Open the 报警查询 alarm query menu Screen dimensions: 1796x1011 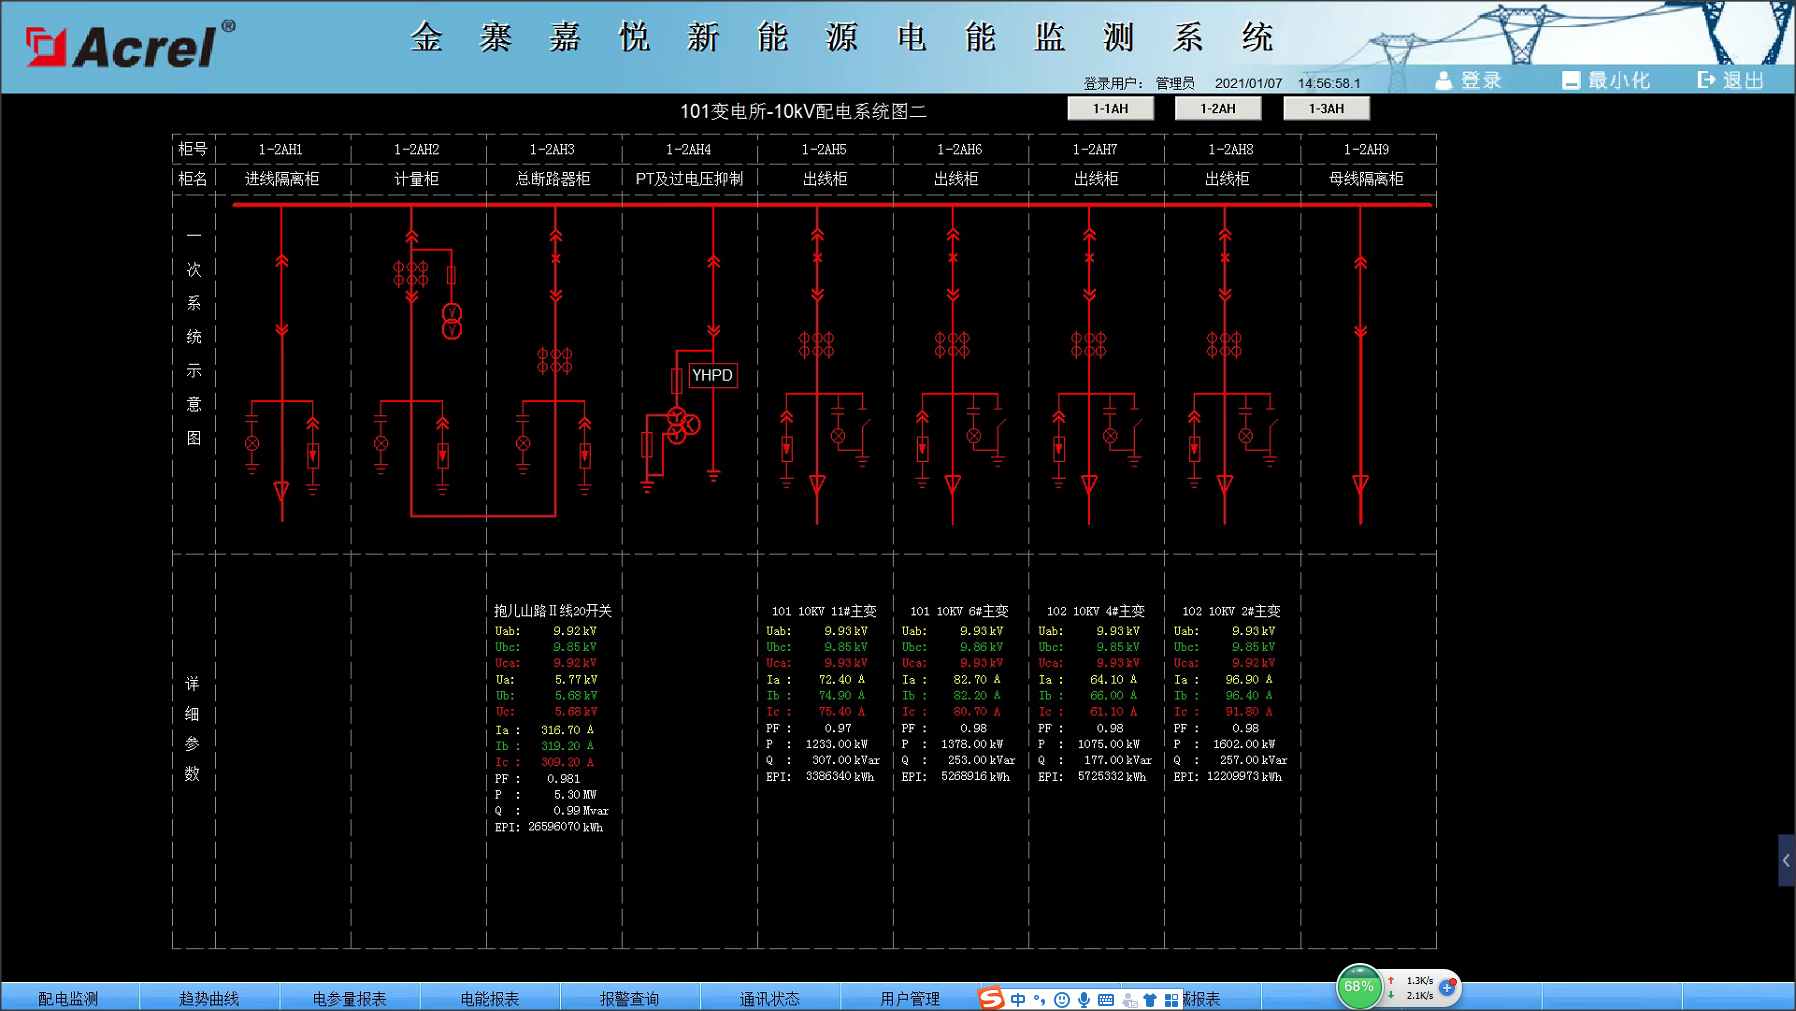tap(629, 998)
